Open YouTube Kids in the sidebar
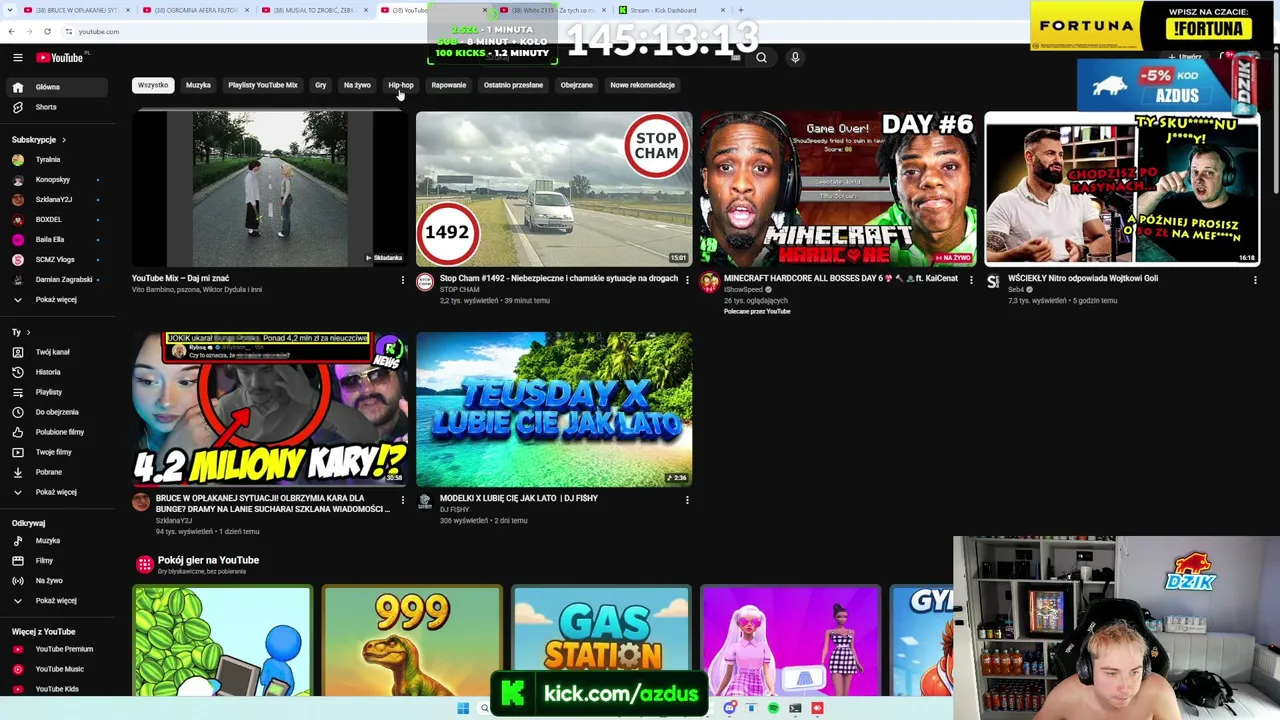Viewport: 1280px width, 720px height. (56, 689)
